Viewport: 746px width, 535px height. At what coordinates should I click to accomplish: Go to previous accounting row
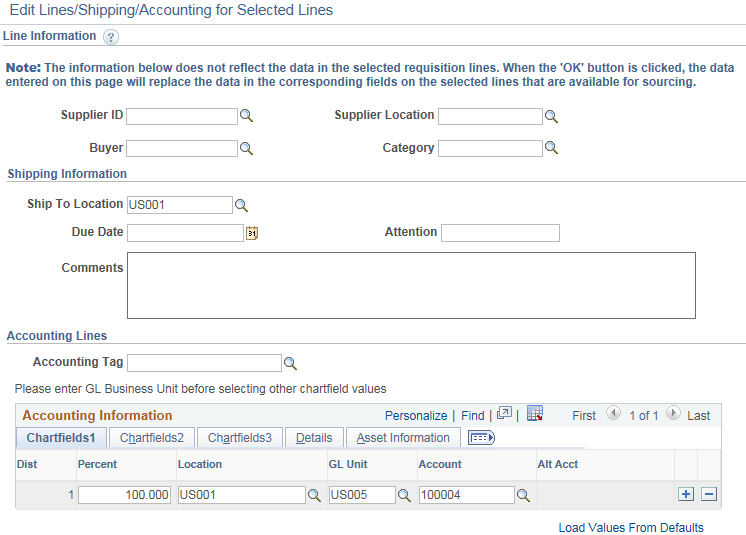[613, 413]
